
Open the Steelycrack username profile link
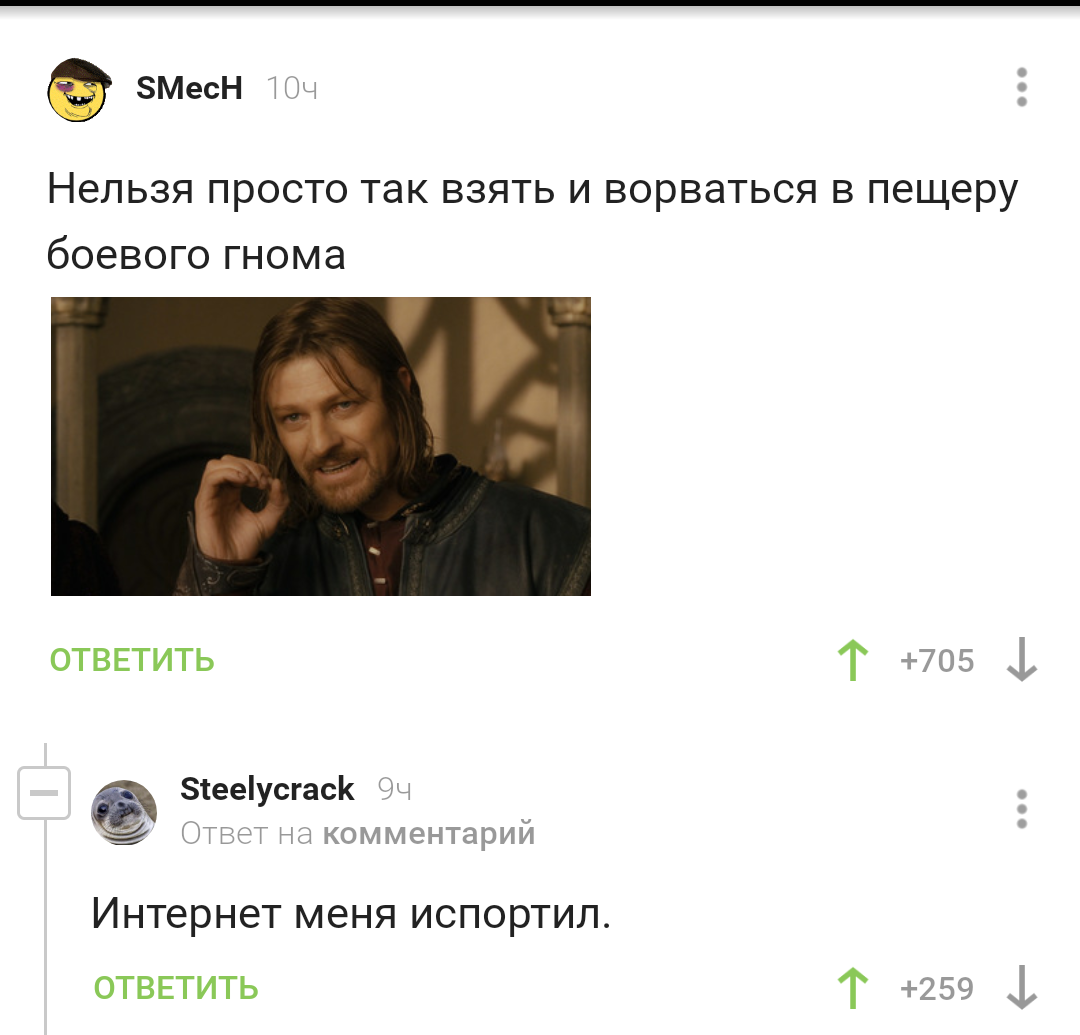267,789
